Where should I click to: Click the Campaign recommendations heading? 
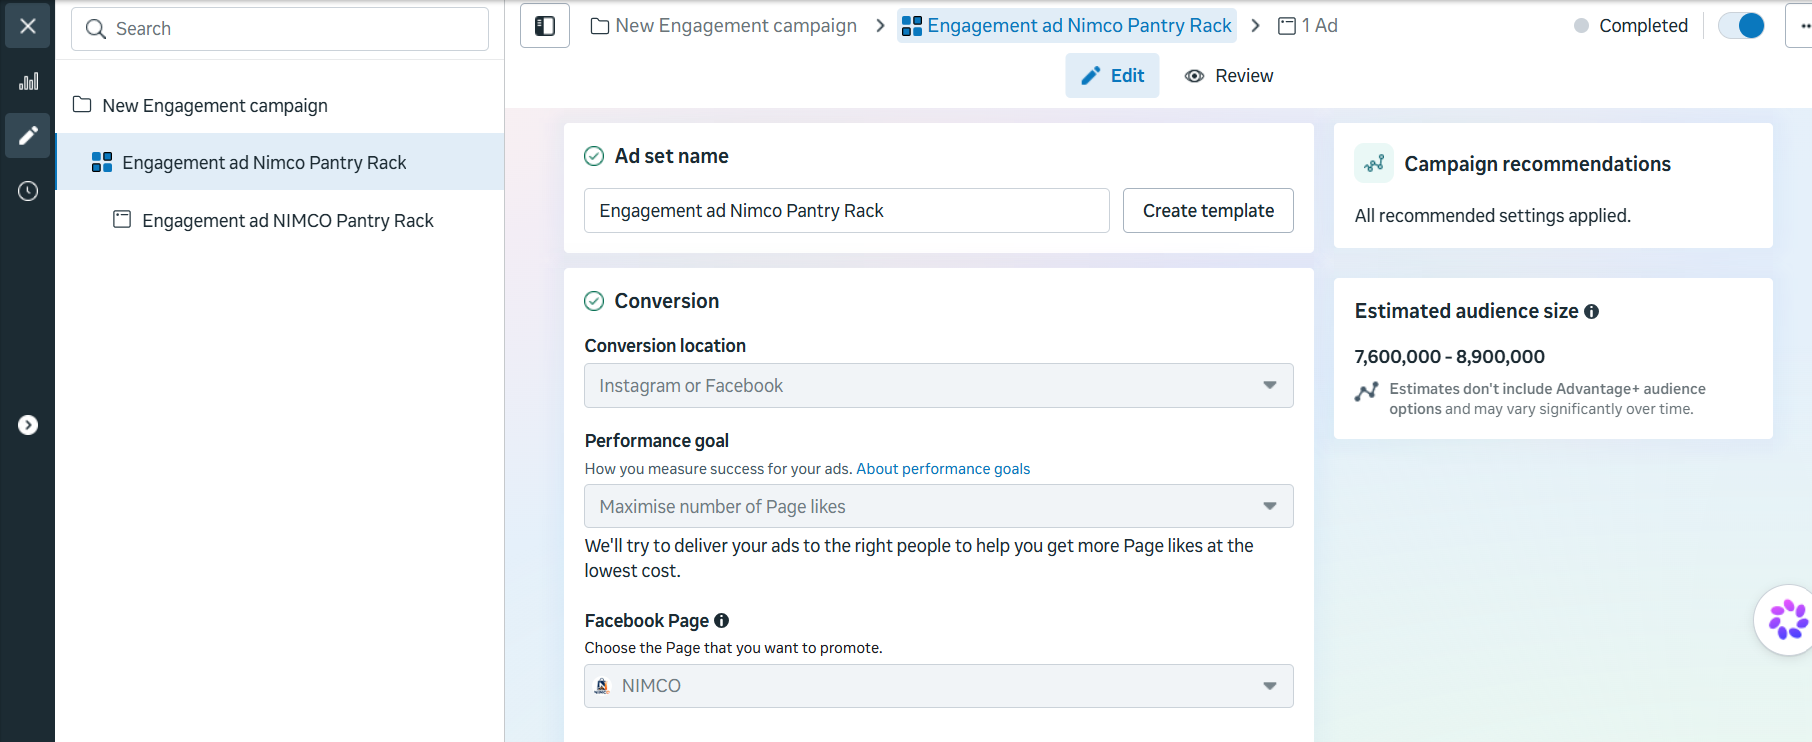1537,164
